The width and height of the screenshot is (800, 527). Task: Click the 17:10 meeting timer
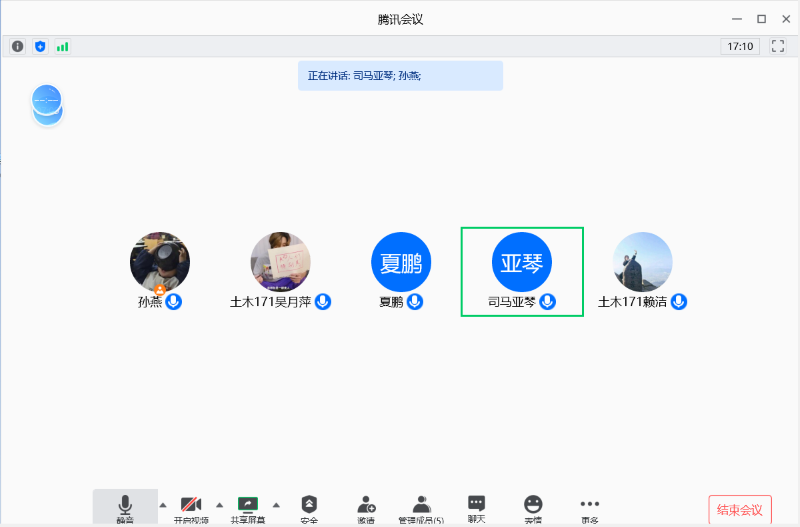pyautogui.click(x=740, y=46)
